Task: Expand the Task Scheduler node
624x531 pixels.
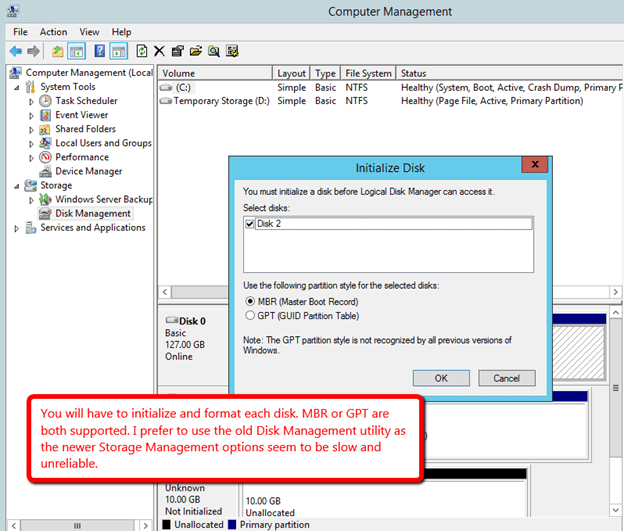Action: (31, 101)
